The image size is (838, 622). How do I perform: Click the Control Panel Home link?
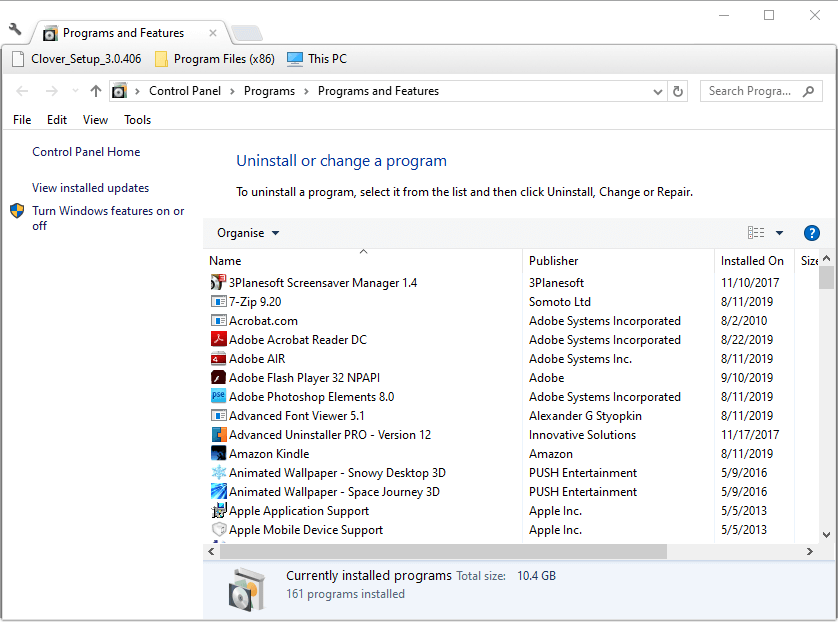coord(86,152)
